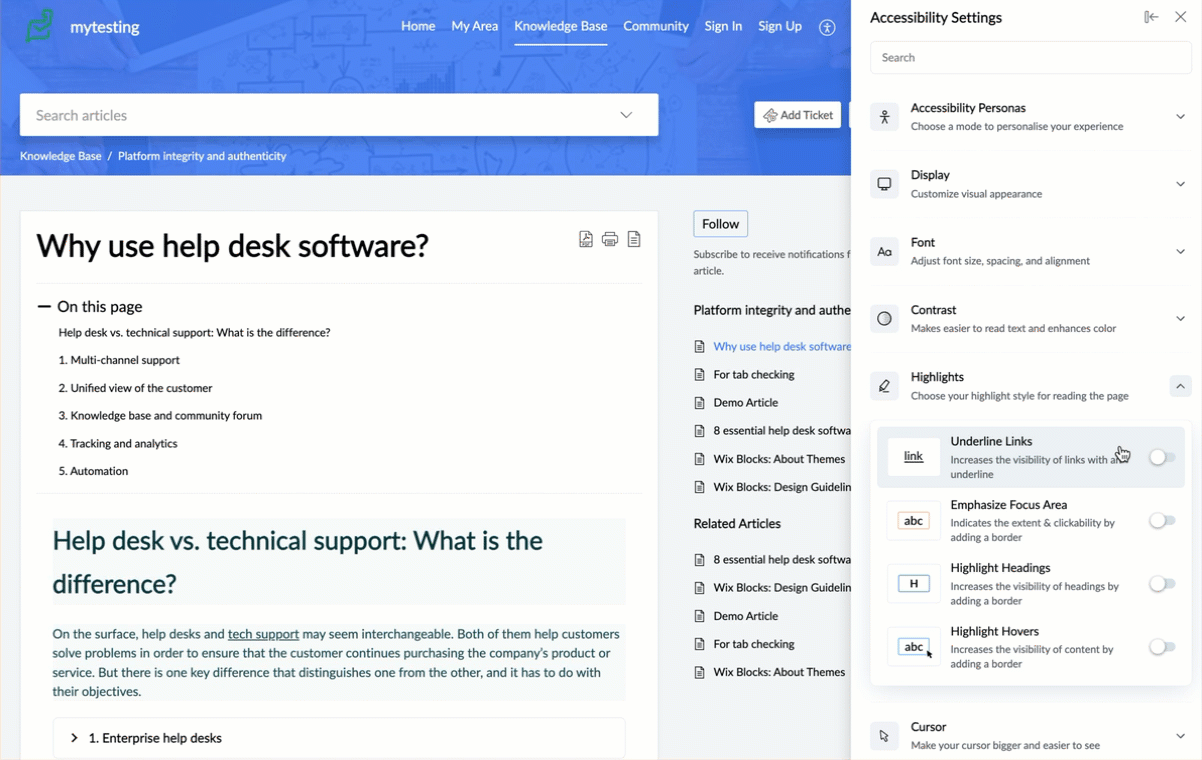Expand the Enterprise help desks section
The image size is (1202, 760).
74,738
